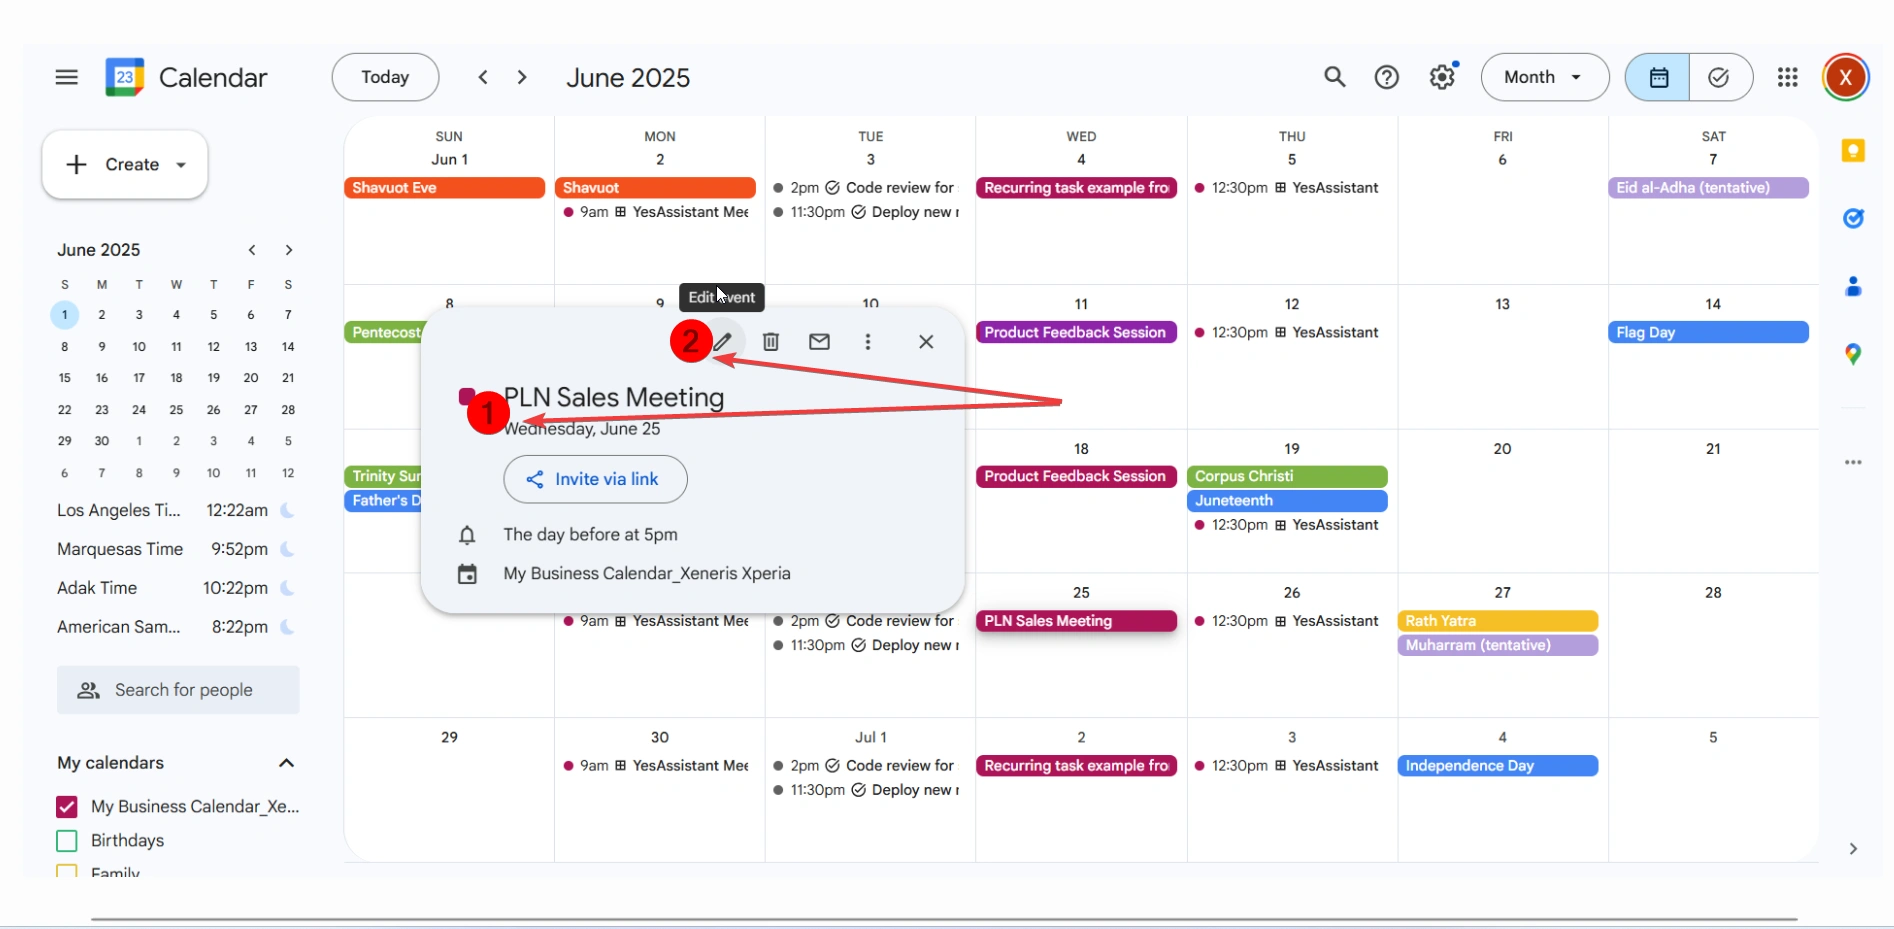1894x929 pixels.
Task: Expand the Create button dropdown
Action: pyautogui.click(x=181, y=165)
